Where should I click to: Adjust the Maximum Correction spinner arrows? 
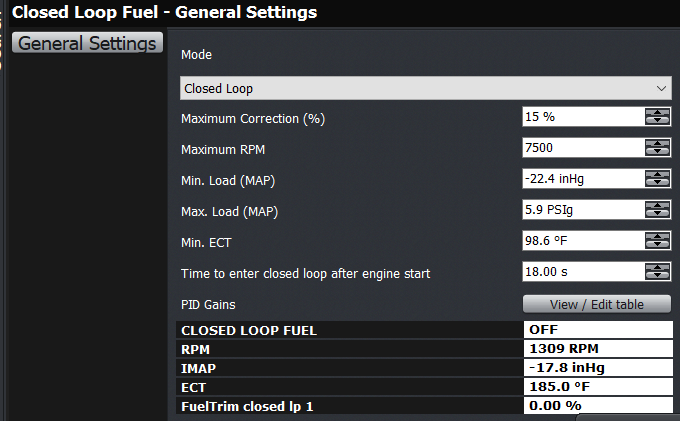(657, 117)
